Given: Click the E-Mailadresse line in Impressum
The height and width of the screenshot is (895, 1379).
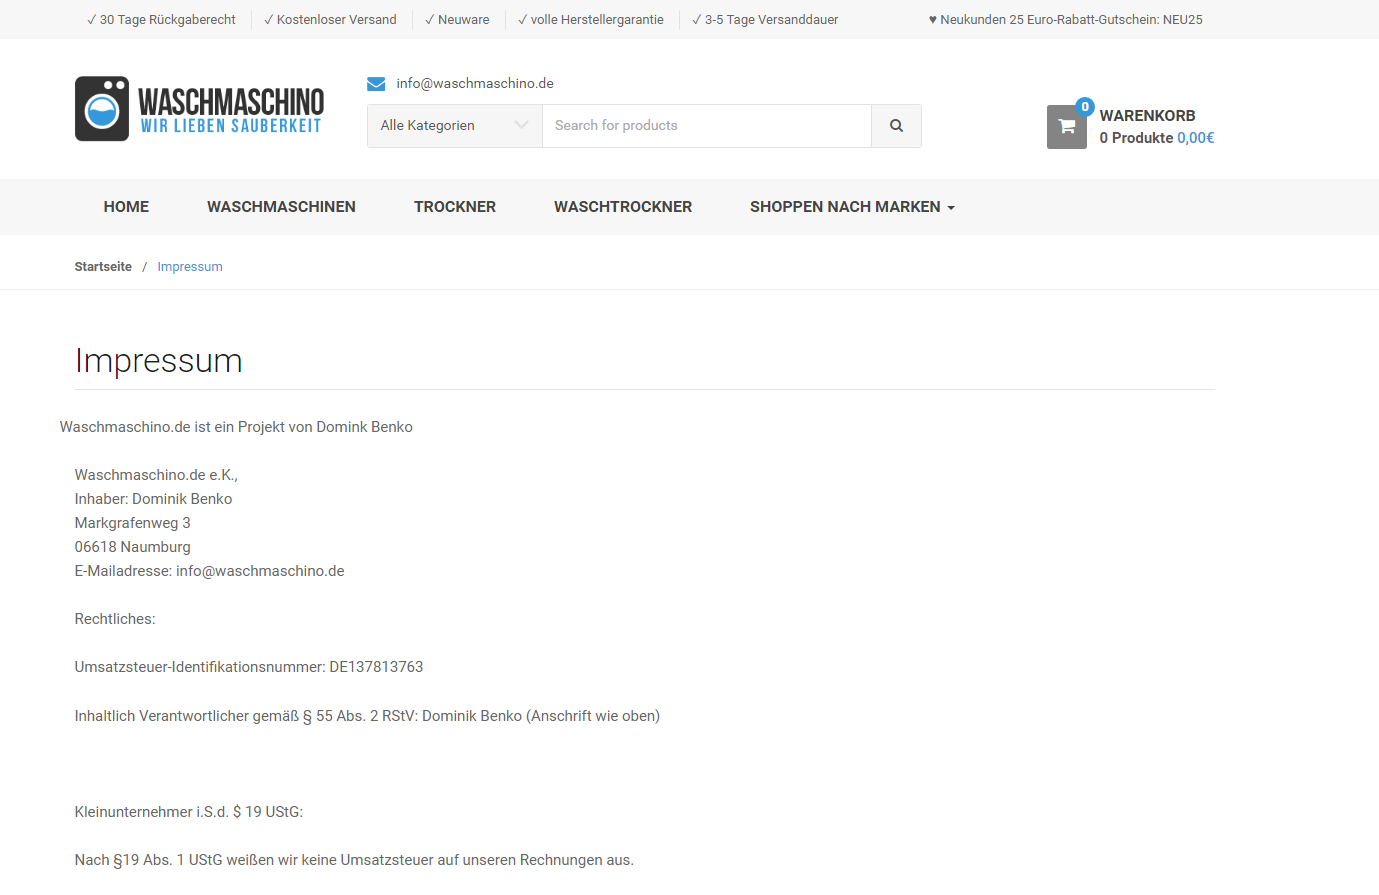Looking at the screenshot, I should (x=209, y=571).
